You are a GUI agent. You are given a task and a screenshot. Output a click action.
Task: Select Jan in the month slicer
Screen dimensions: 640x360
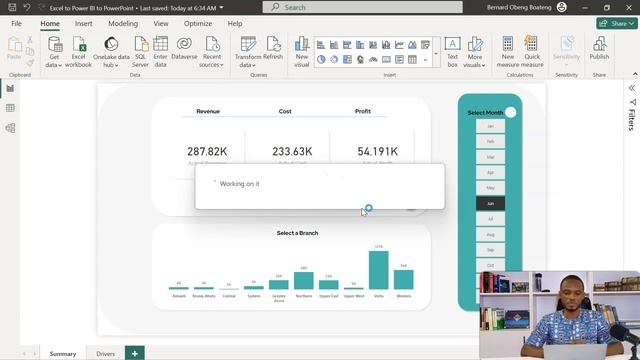tap(490, 126)
